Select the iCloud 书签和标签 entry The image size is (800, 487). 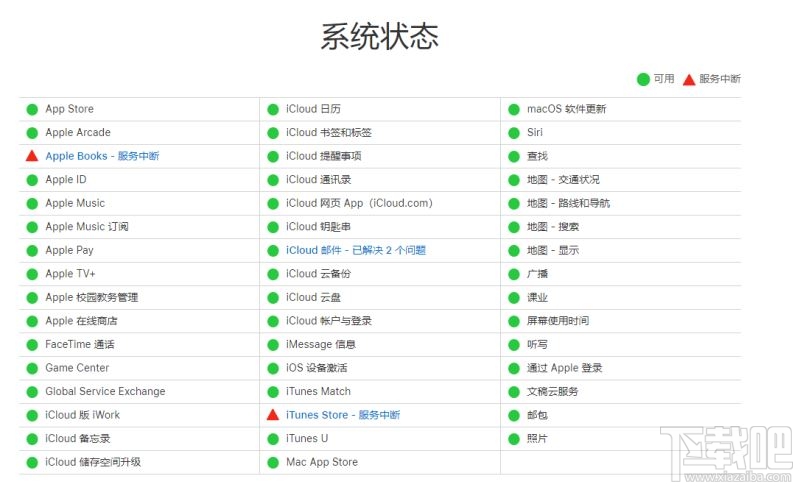(329, 133)
